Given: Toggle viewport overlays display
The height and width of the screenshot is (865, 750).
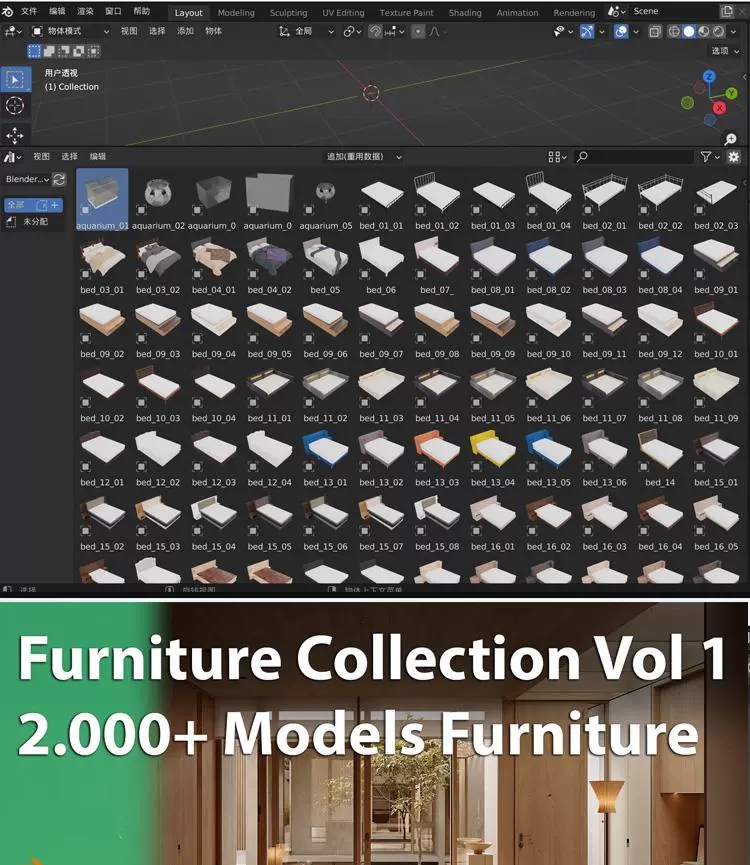Looking at the screenshot, I should pos(621,31).
